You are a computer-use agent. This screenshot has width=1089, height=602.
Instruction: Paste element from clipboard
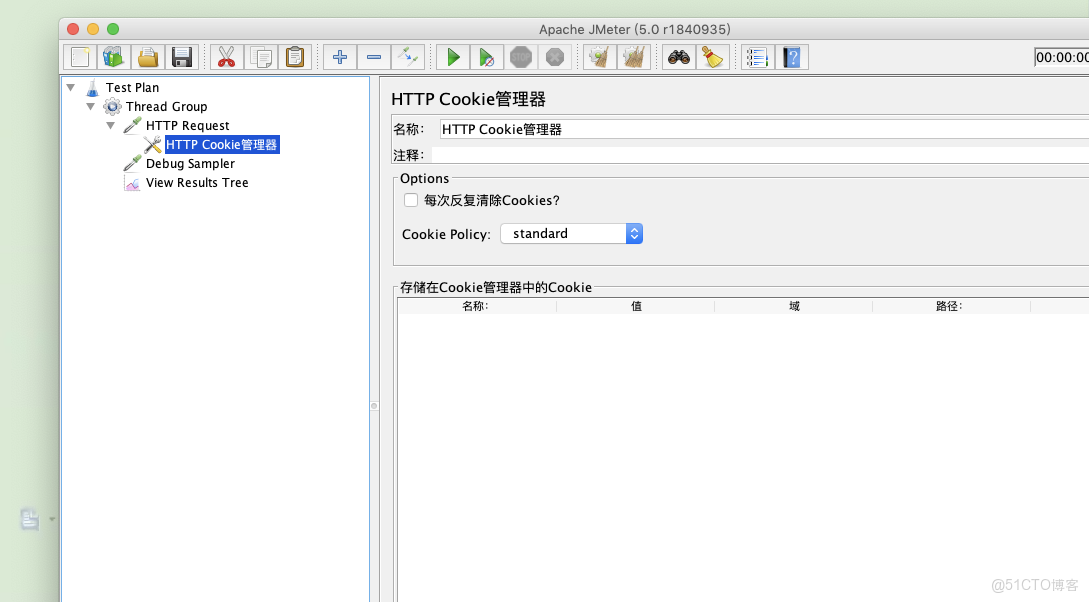295,57
